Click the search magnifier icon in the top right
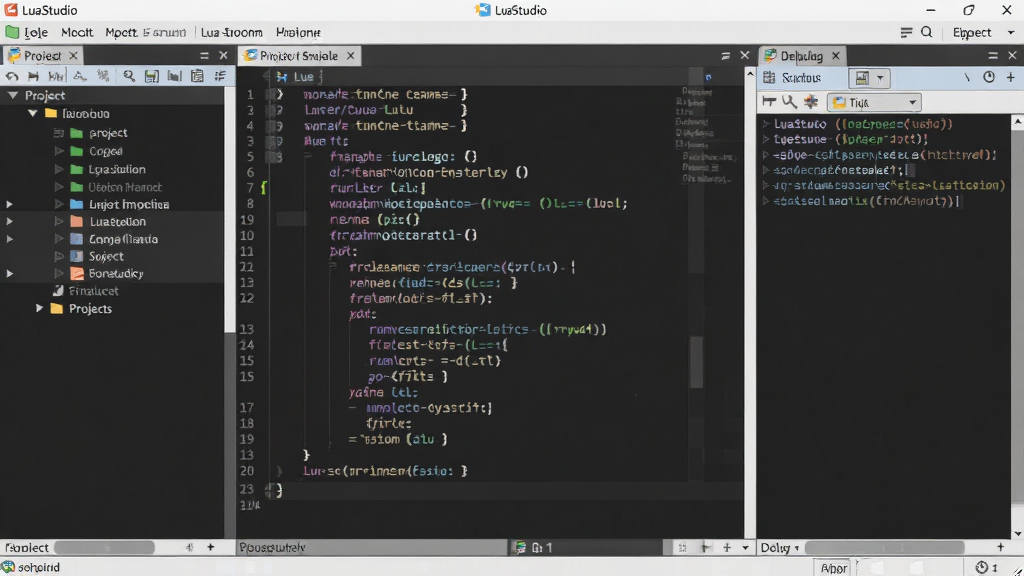Viewport: 1024px width, 576px height. tap(927, 32)
